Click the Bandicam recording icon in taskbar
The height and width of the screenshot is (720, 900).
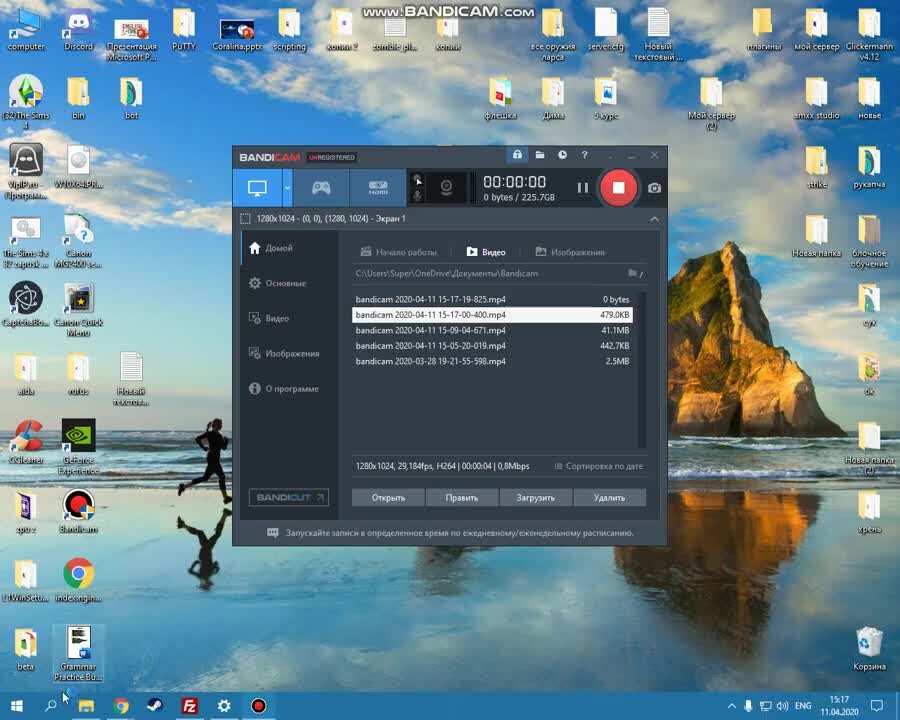pyautogui.click(x=258, y=706)
